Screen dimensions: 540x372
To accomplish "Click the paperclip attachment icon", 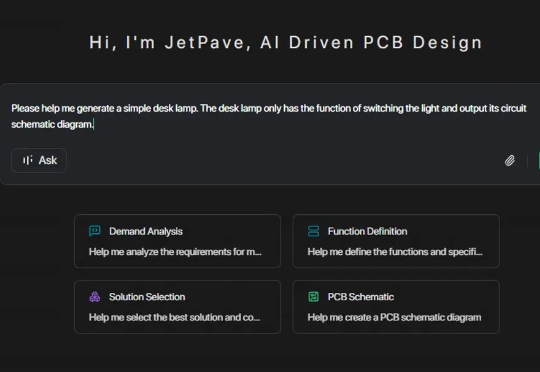I will tap(510, 161).
